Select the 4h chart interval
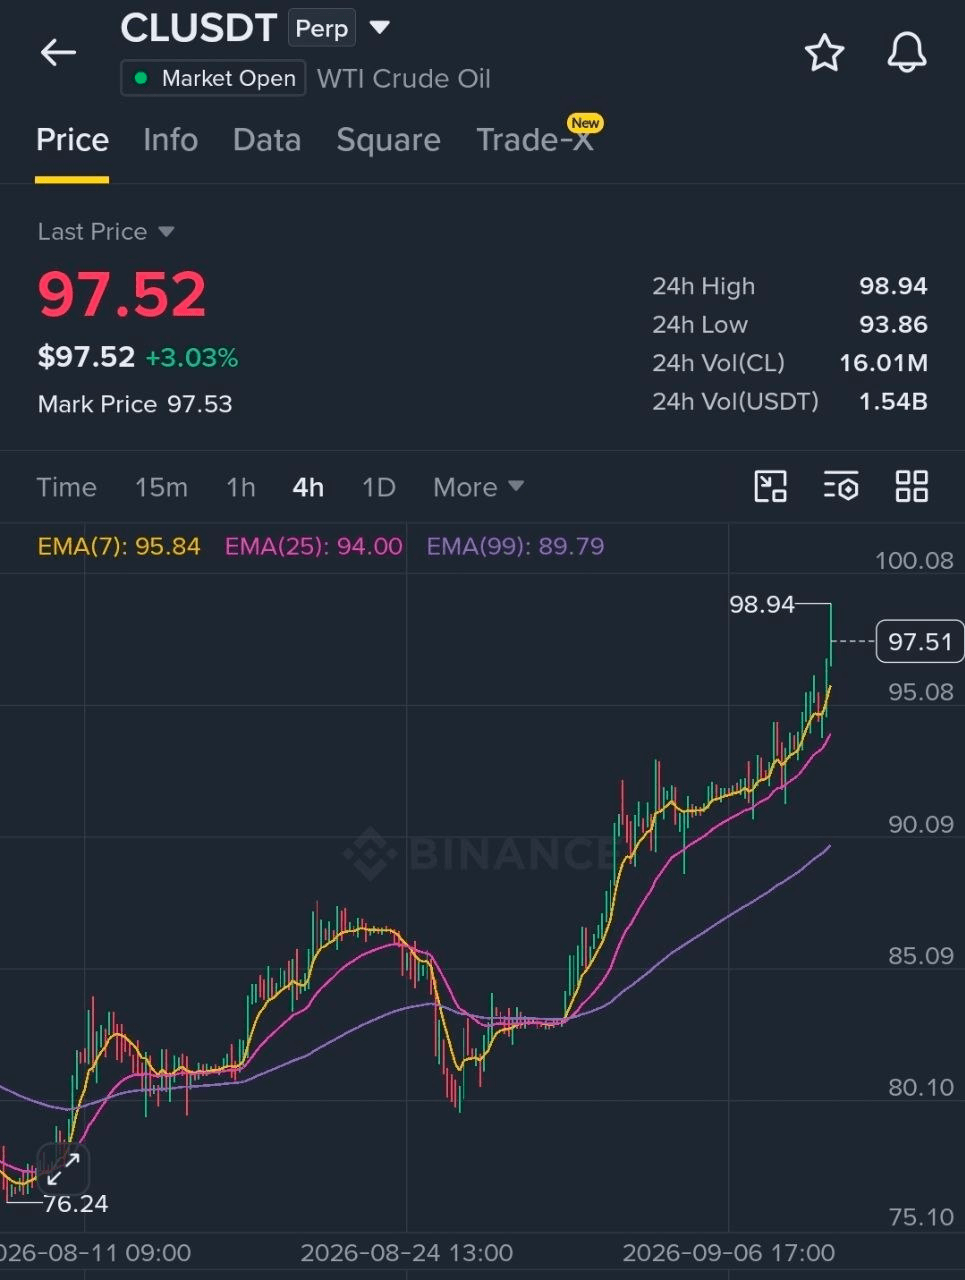Image resolution: width=965 pixels, height=1280 pixels. 308,487
